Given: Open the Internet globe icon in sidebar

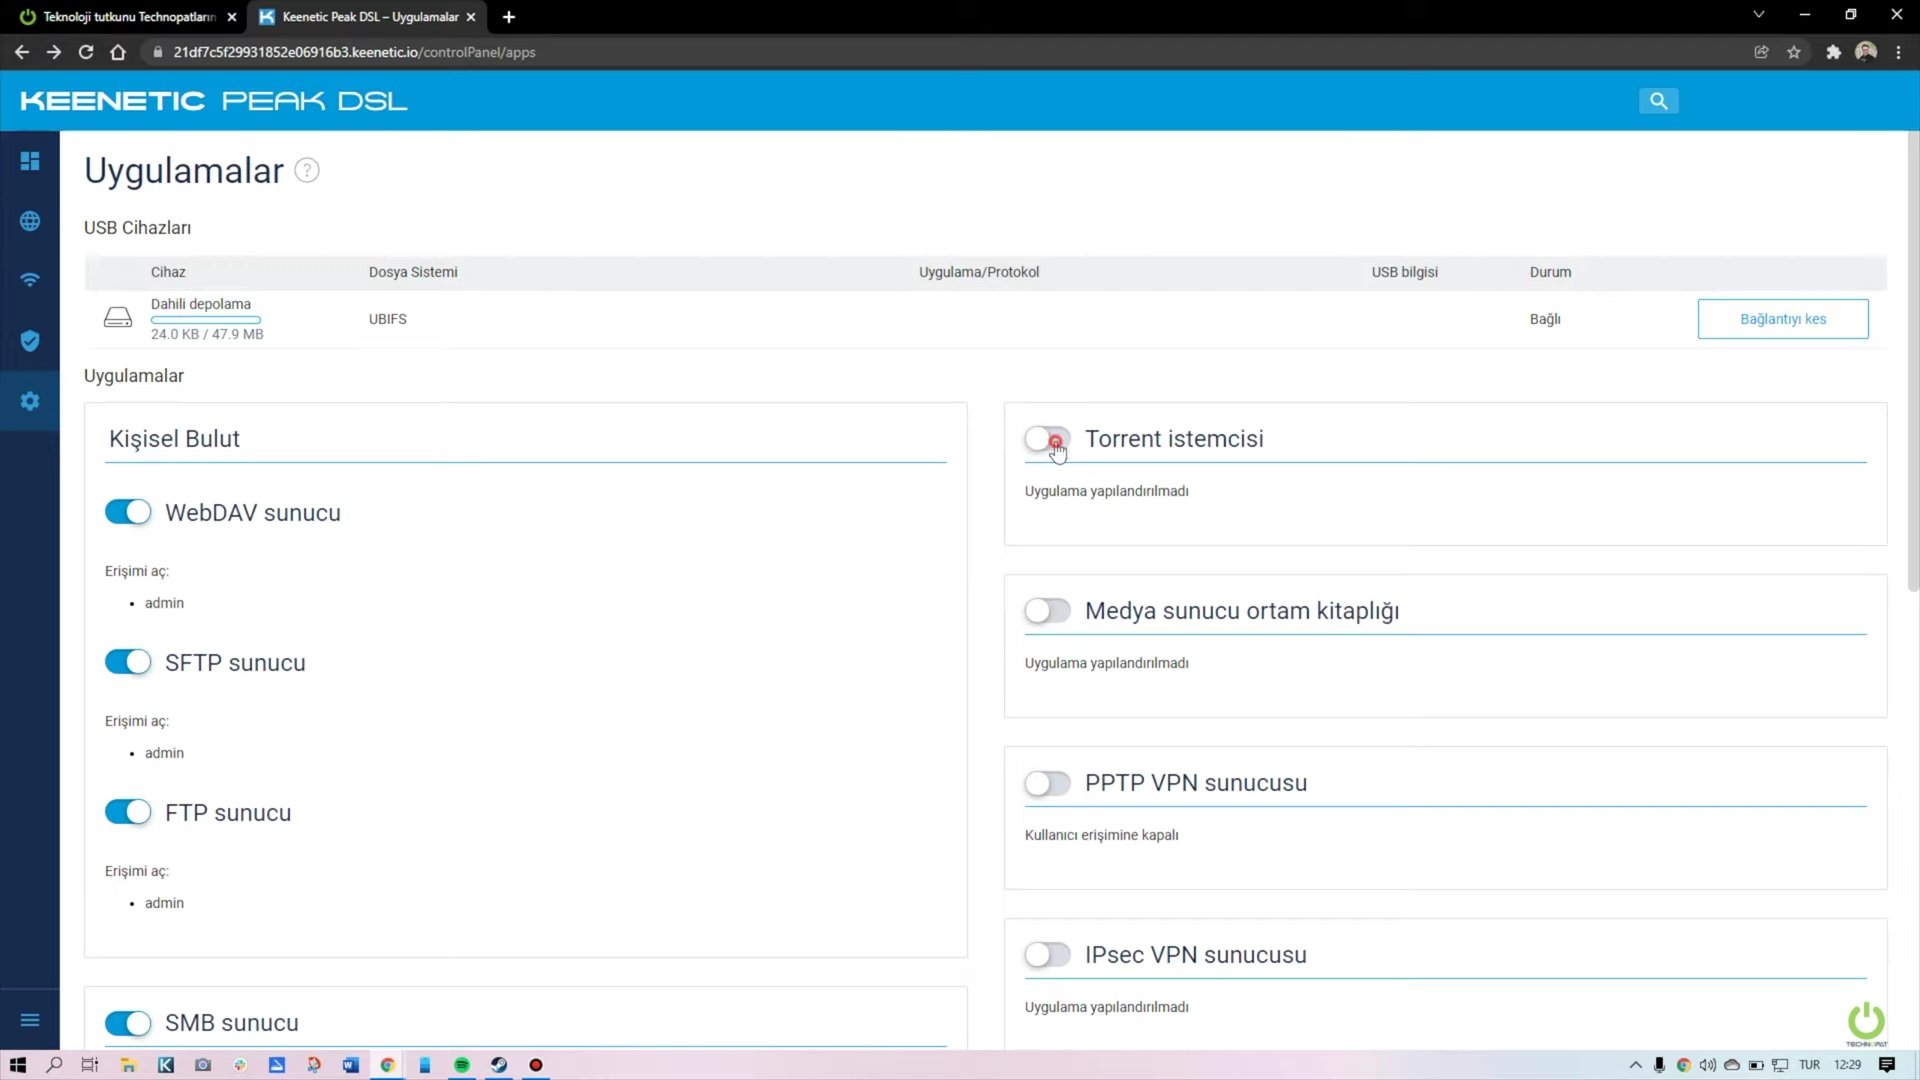Looking at the screenshot, I should click(30, 221).
